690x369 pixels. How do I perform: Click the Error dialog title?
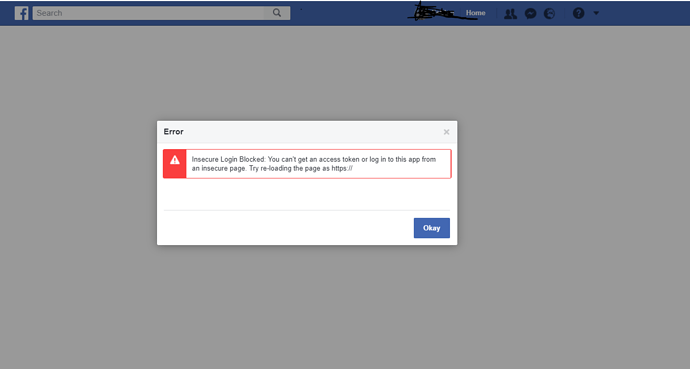pyautogui.click(x=173, y=132)
